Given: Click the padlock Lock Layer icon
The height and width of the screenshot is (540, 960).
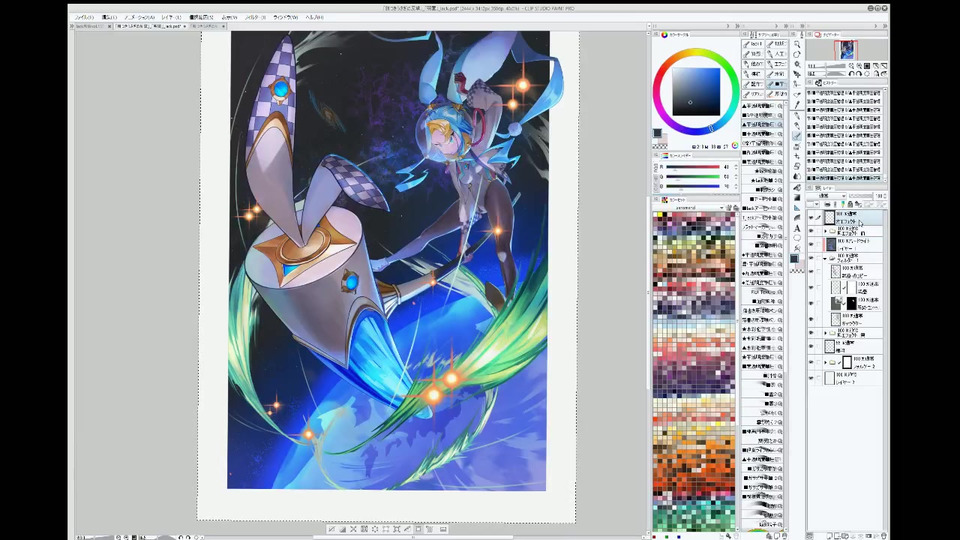Looking at the screenshot, I should [x=850, y=204].
